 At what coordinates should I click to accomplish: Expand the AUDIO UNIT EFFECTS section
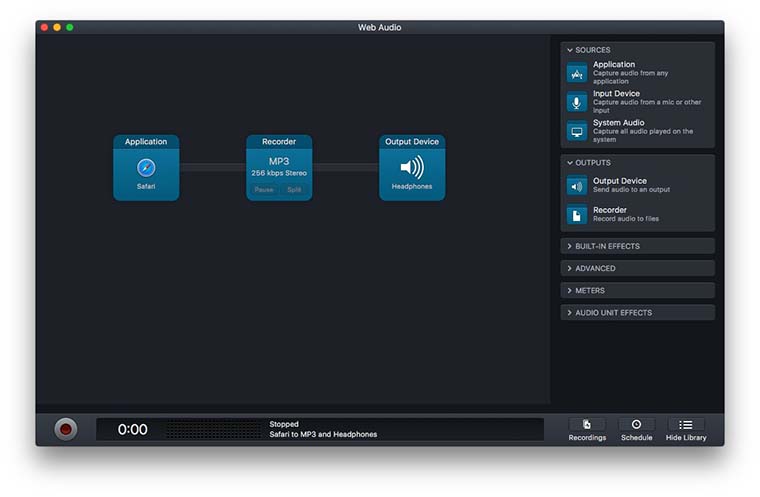(637, 313)
